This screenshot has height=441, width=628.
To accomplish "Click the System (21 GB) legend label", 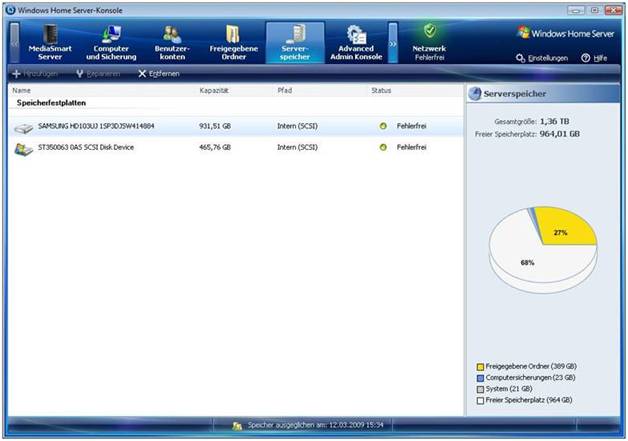I will [509, 389].
